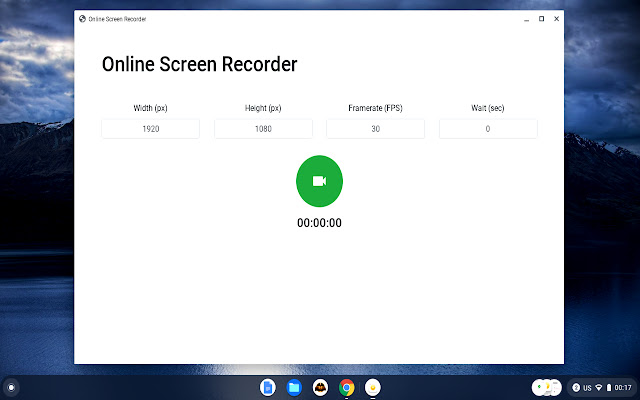Open the ChromeOS launcher button
This screenshot has height=400, width=640.
[x=11, y=387]
